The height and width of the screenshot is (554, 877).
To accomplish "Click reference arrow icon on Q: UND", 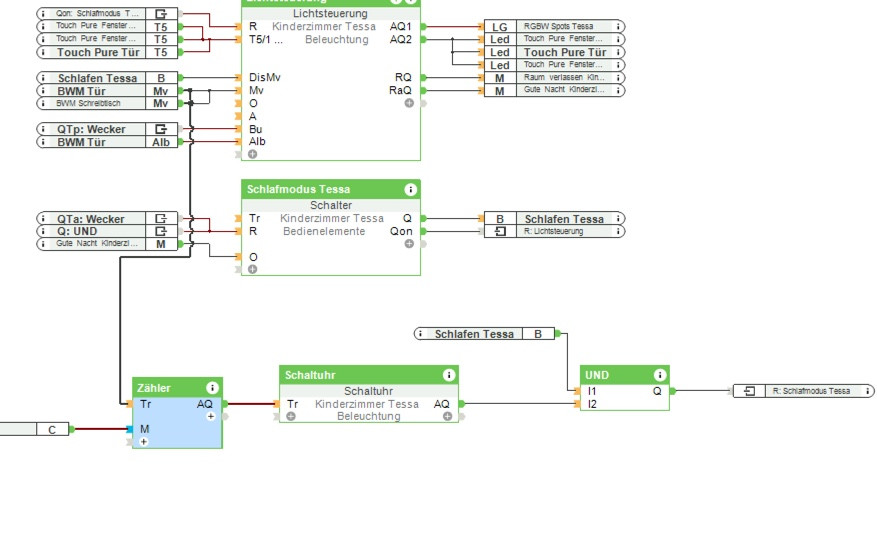I will (x=161, y=231).
